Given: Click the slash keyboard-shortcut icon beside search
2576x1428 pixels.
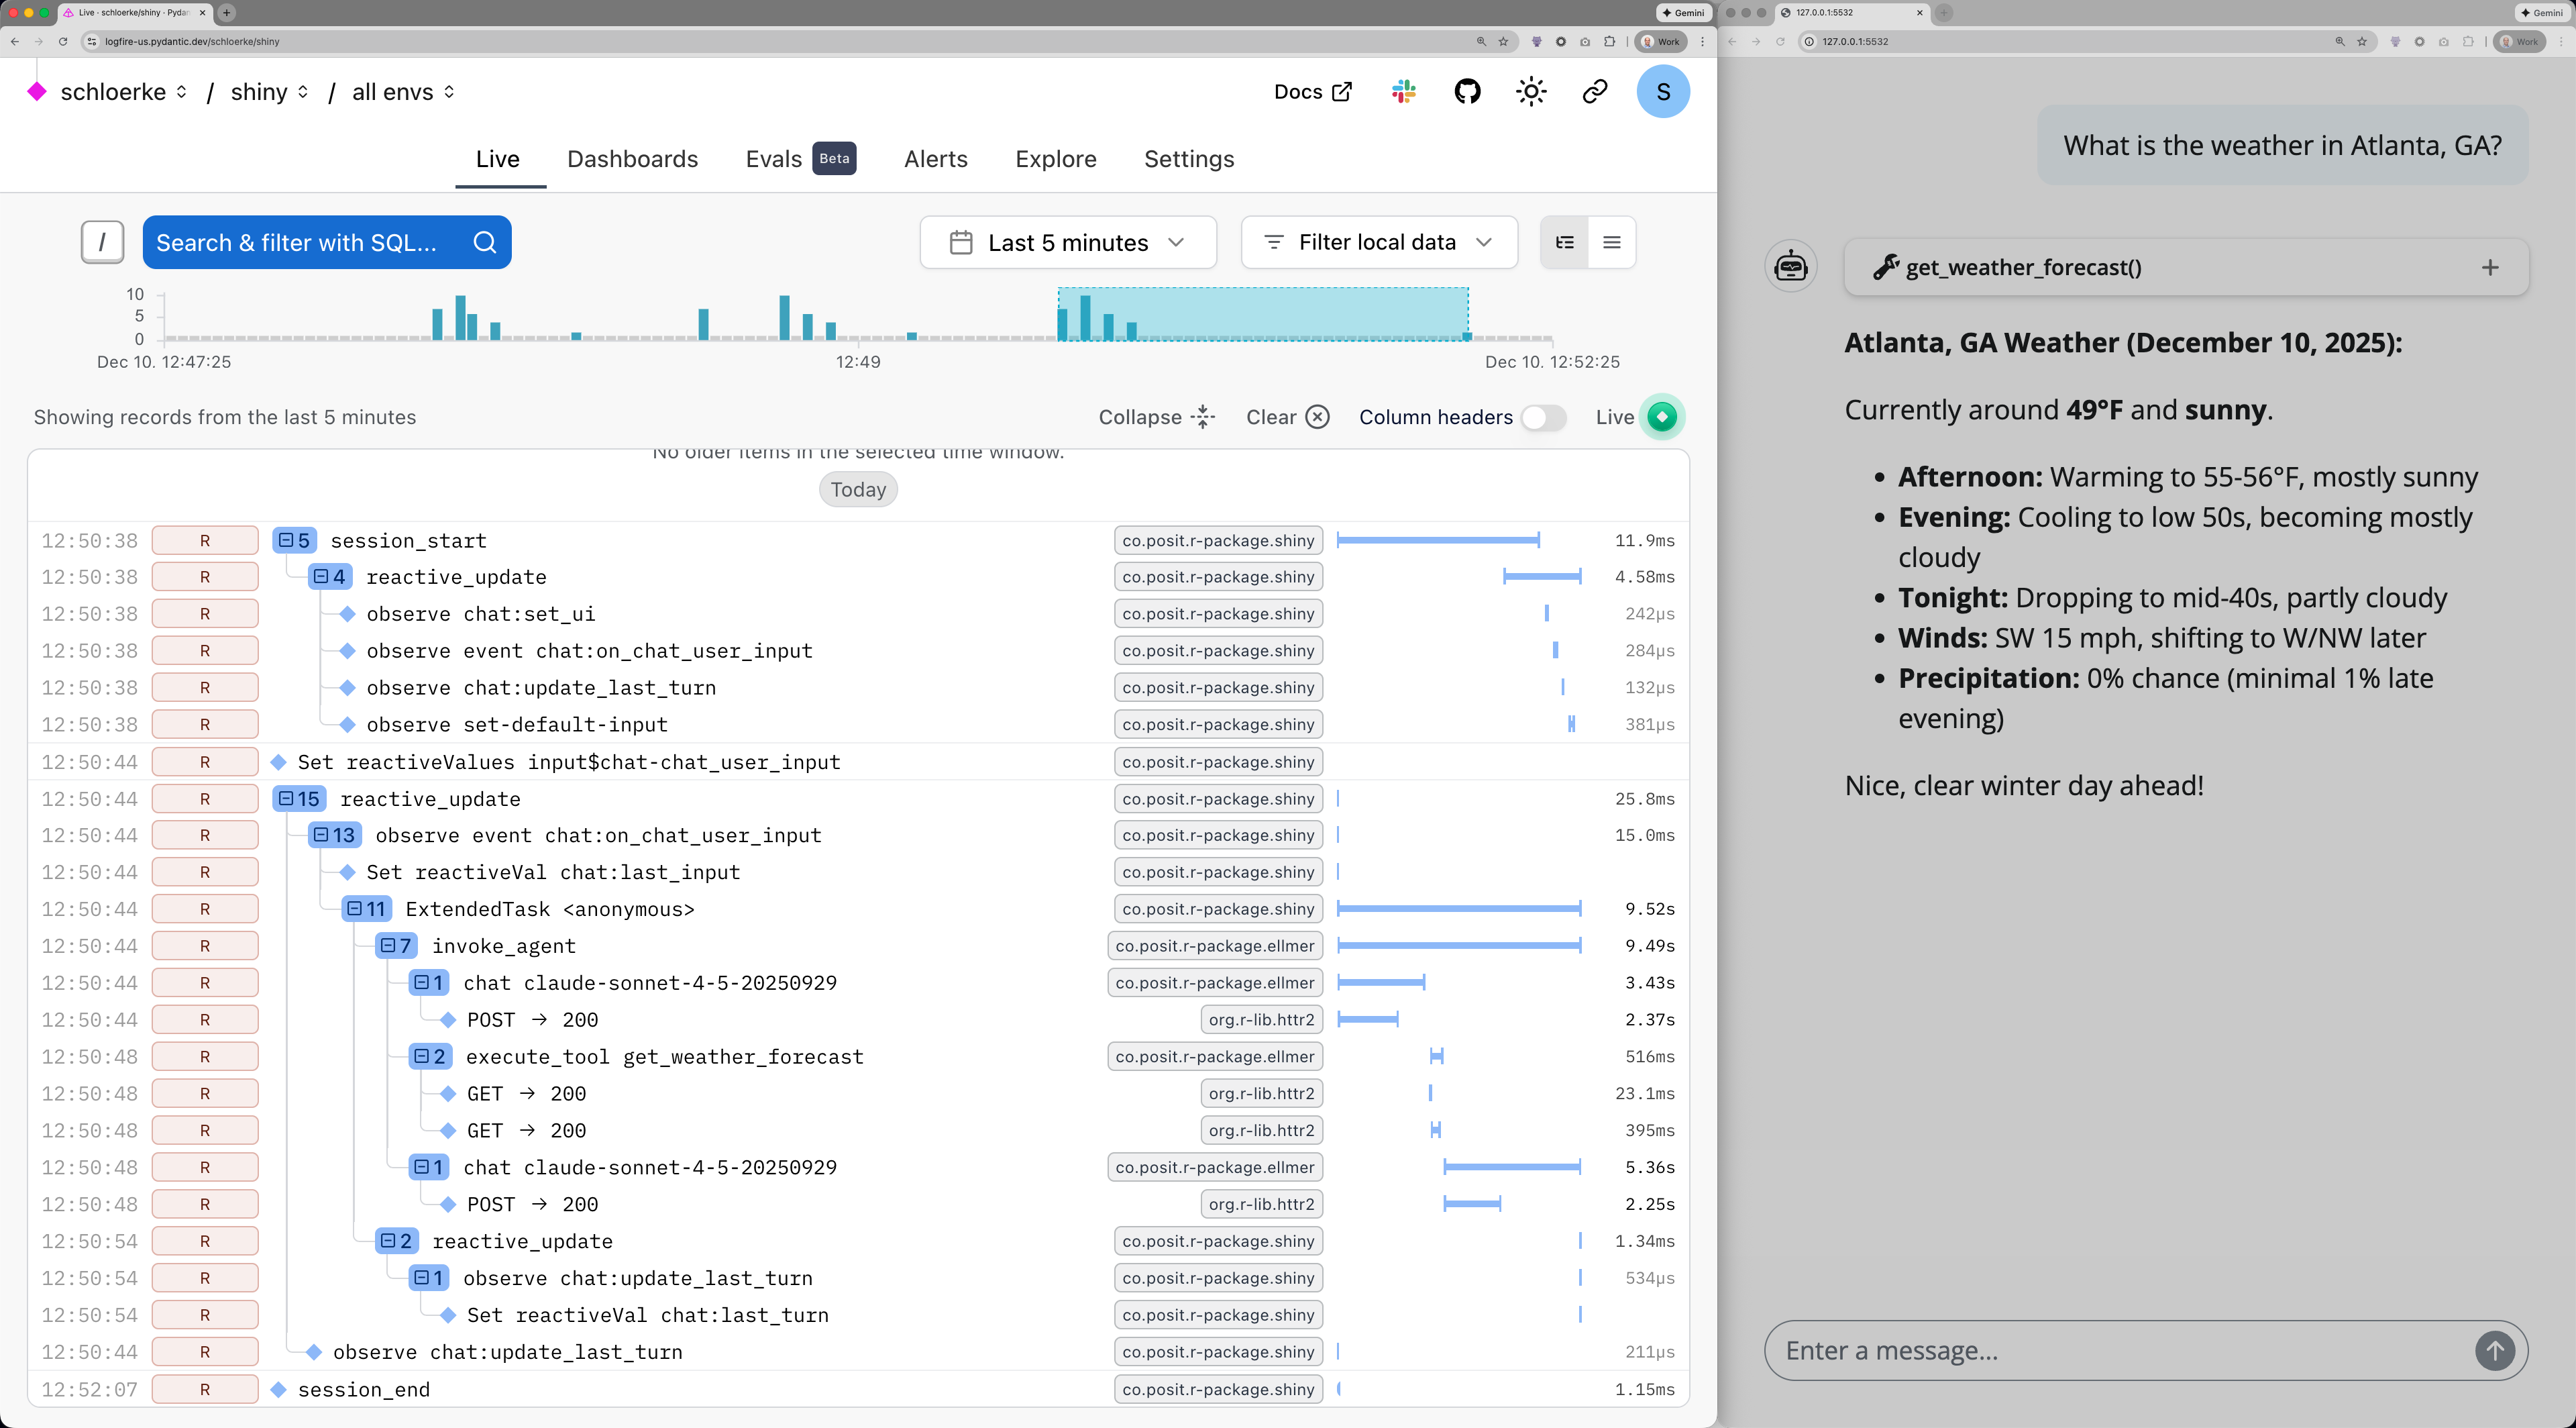Looking at the screenshot, I should coord(102,242).
